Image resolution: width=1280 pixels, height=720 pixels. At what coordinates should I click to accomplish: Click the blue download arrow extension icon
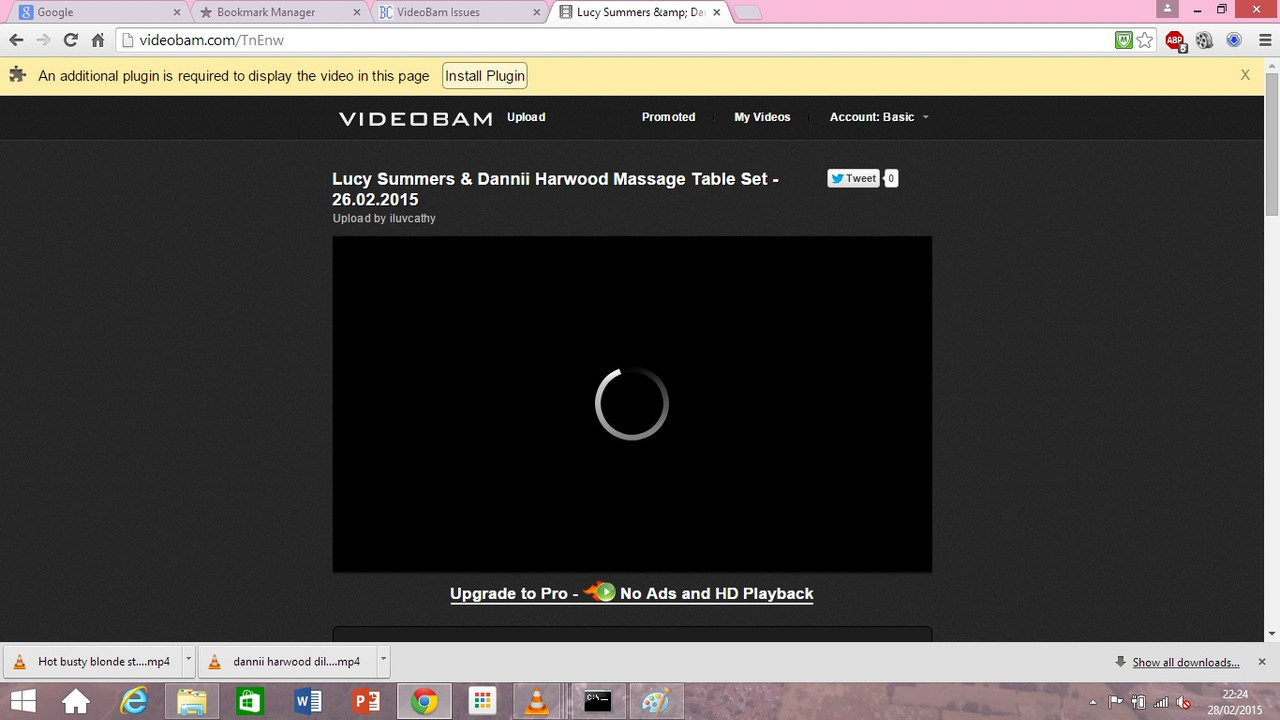click(x=1234, y=40)
